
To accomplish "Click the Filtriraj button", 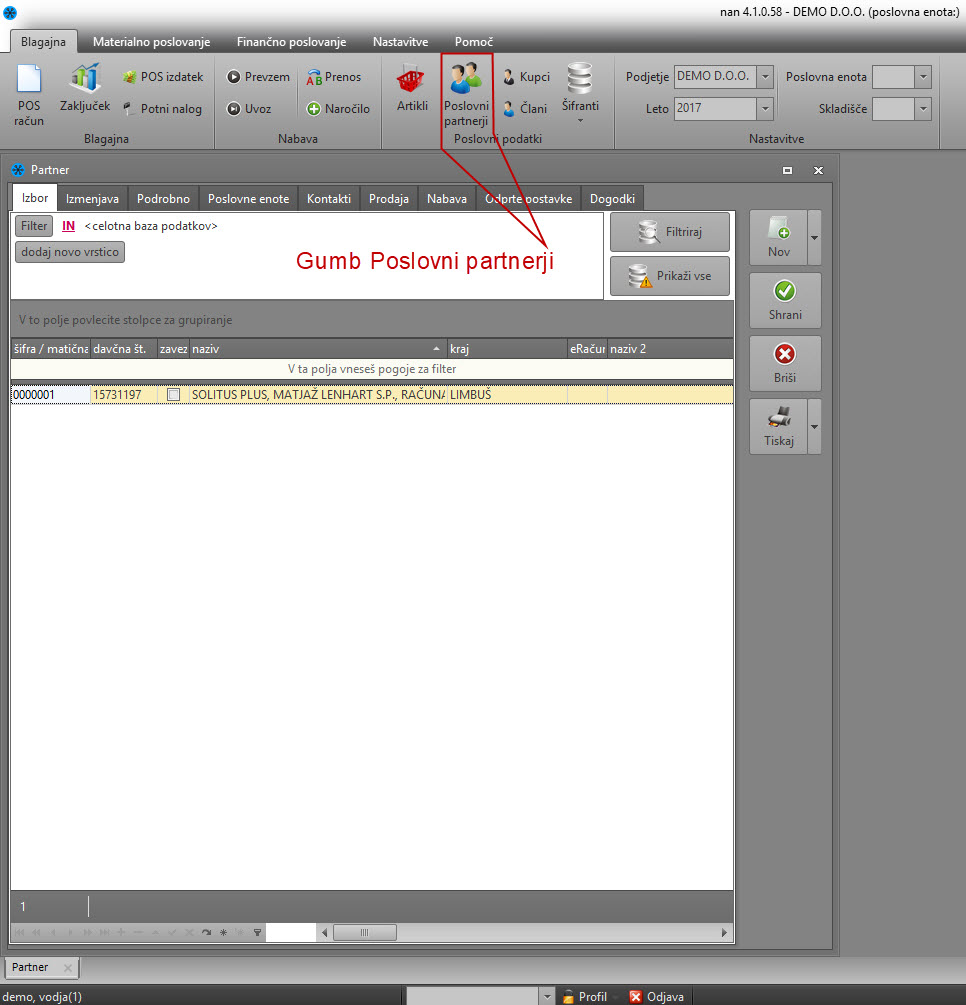I will pos(669,232).
